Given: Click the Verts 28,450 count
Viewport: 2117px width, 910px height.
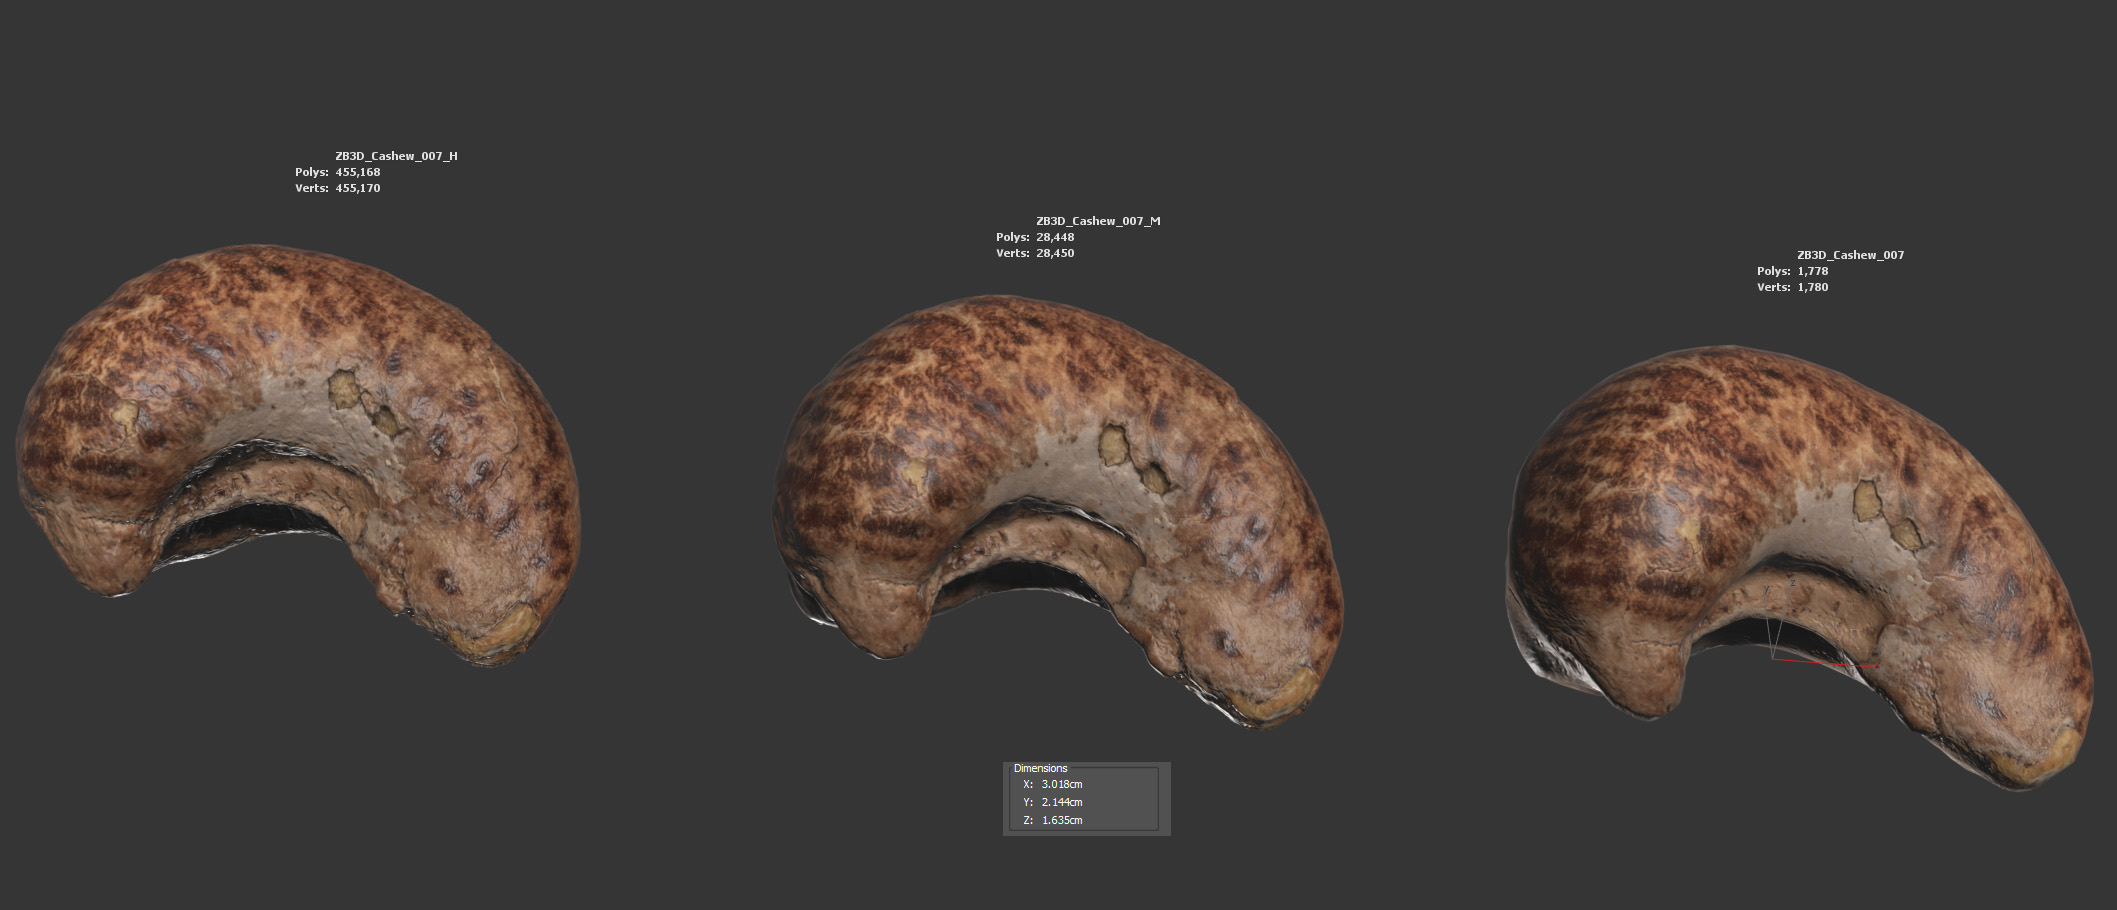Looking at the screenshot, I should 1055,253.
